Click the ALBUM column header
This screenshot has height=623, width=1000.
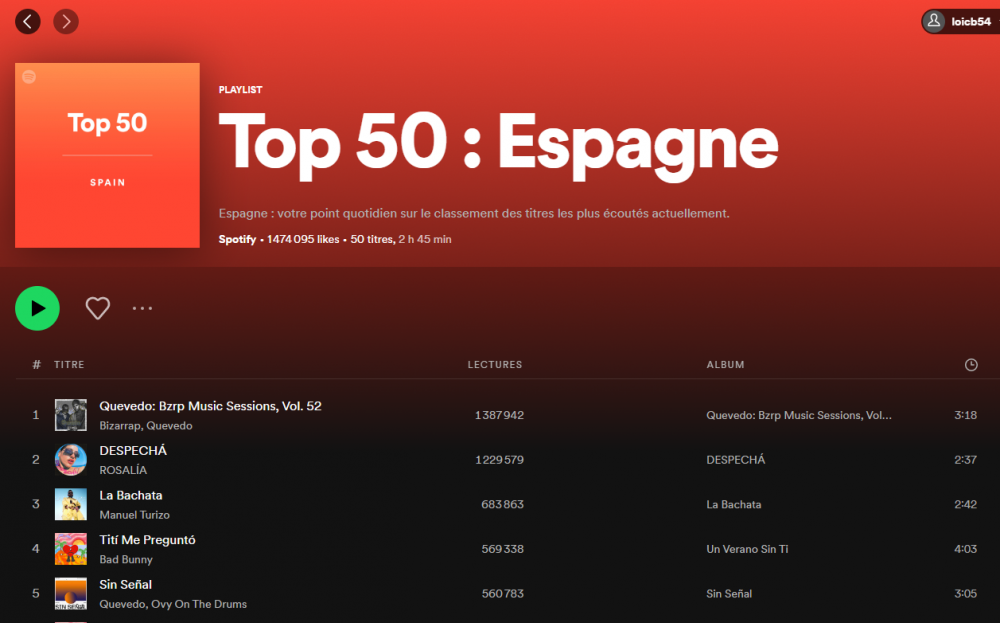point(725,365)
